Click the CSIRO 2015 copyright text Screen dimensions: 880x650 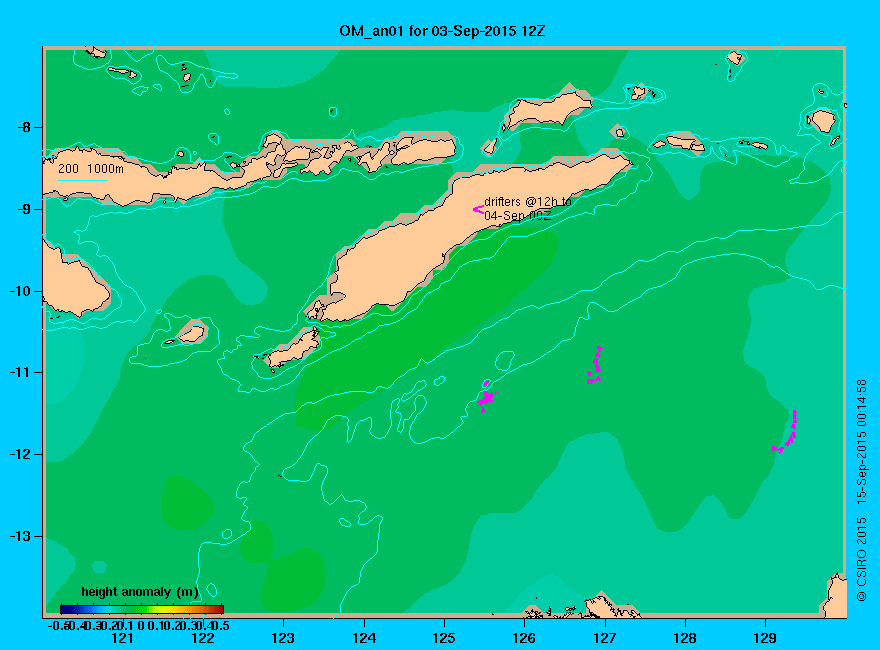(861, 560)
